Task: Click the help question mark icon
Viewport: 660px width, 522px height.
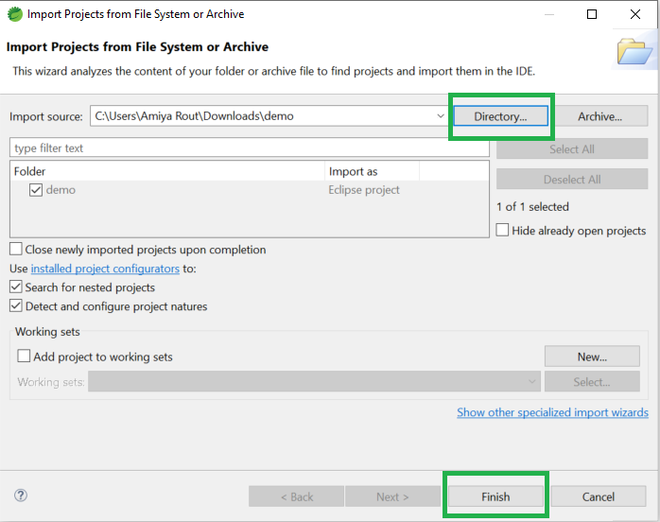Action: (x=20, y=496)
